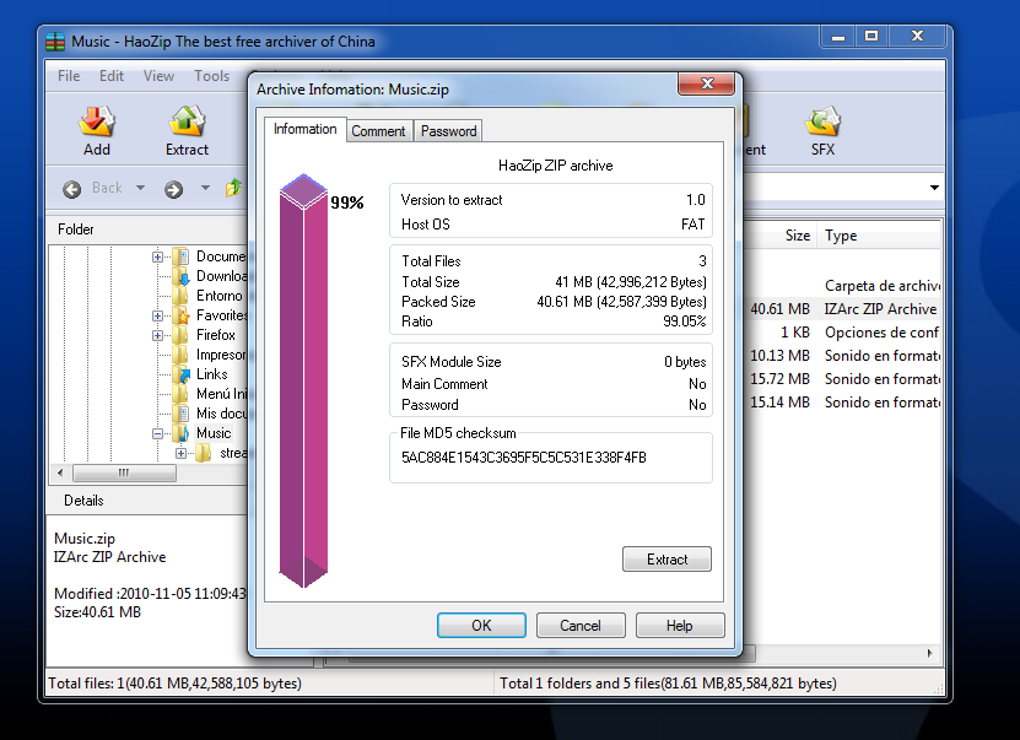Select the Links folder icon in tree
The width and height of the screenshot is (1020, 740).
(x=181, y=375)
